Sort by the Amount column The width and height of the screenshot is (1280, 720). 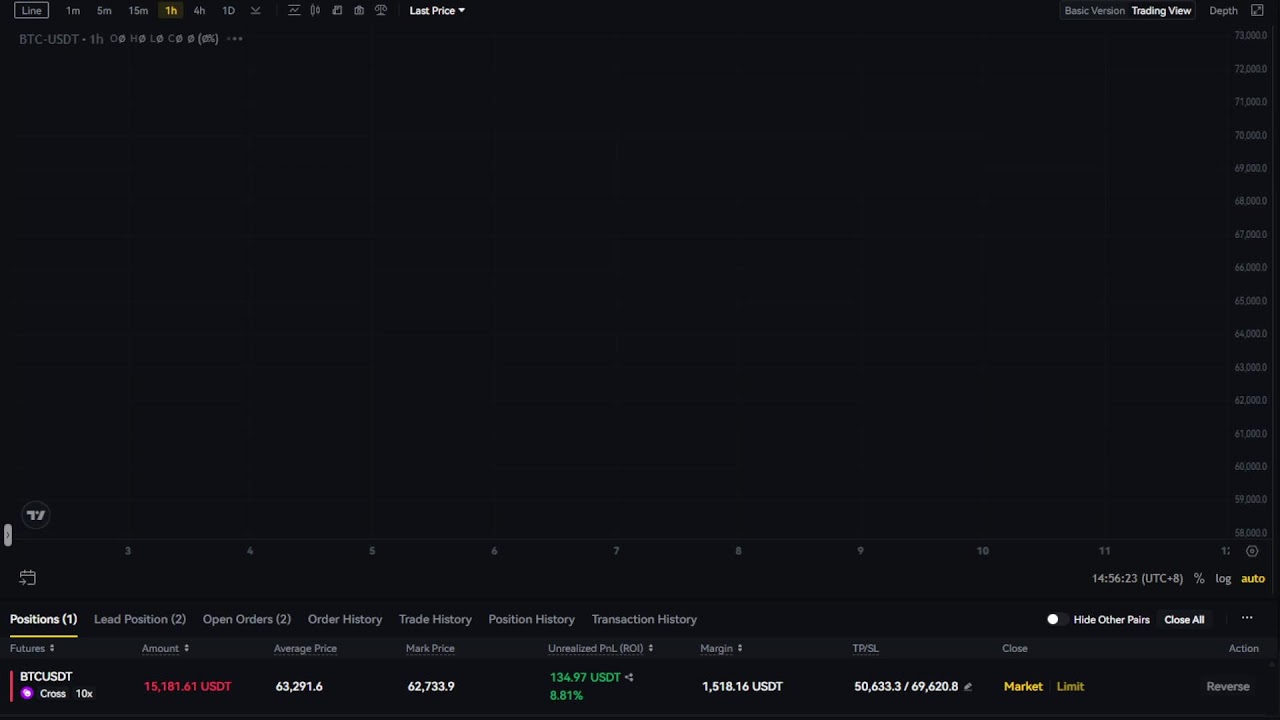point(165,648)
